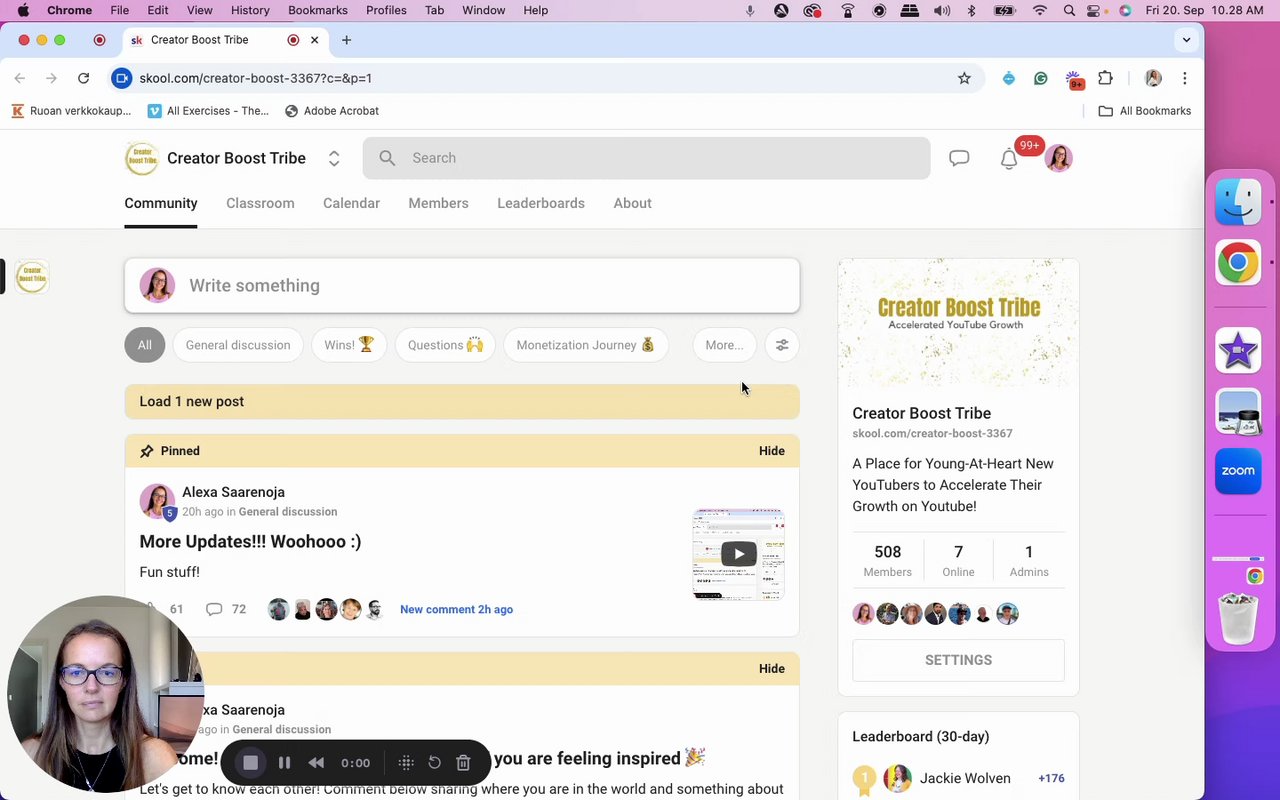
Task: Open 1 Admins stat
Action: click(x=1029, y=561)
